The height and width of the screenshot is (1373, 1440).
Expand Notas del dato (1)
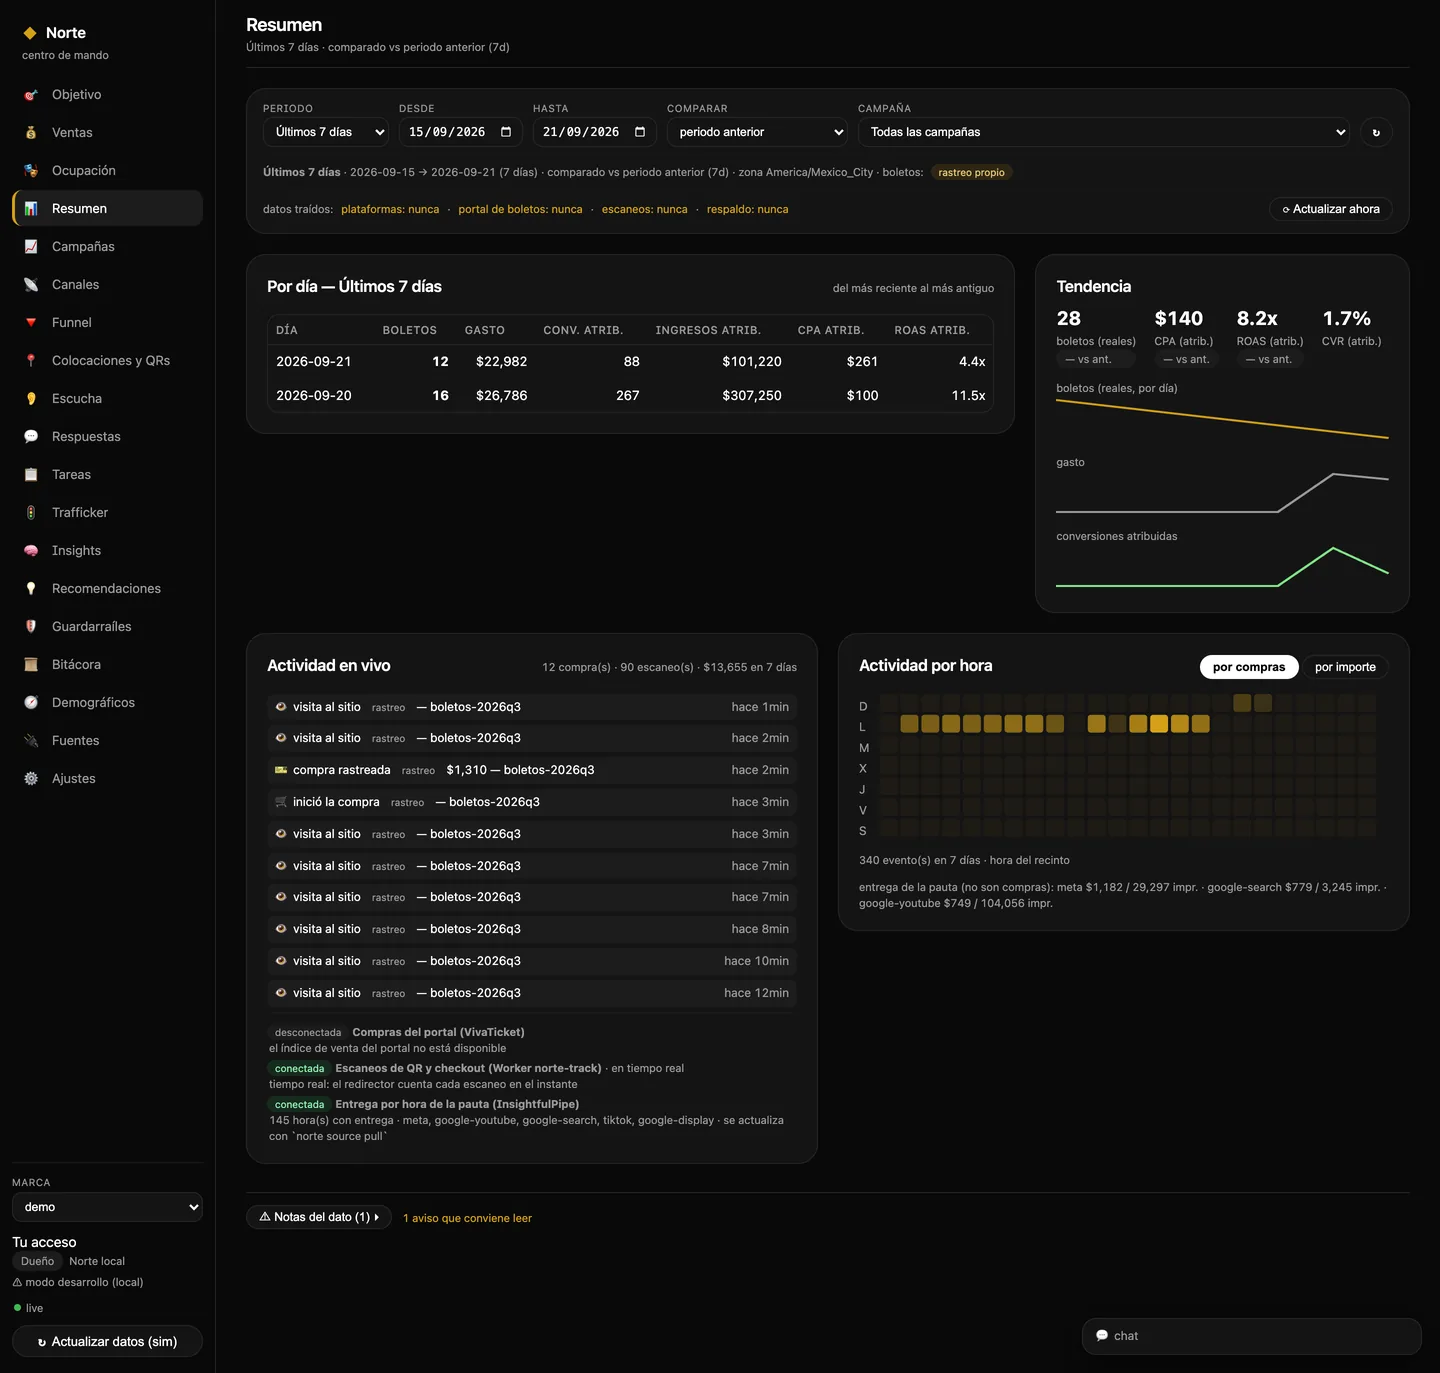click(318, 1217)
